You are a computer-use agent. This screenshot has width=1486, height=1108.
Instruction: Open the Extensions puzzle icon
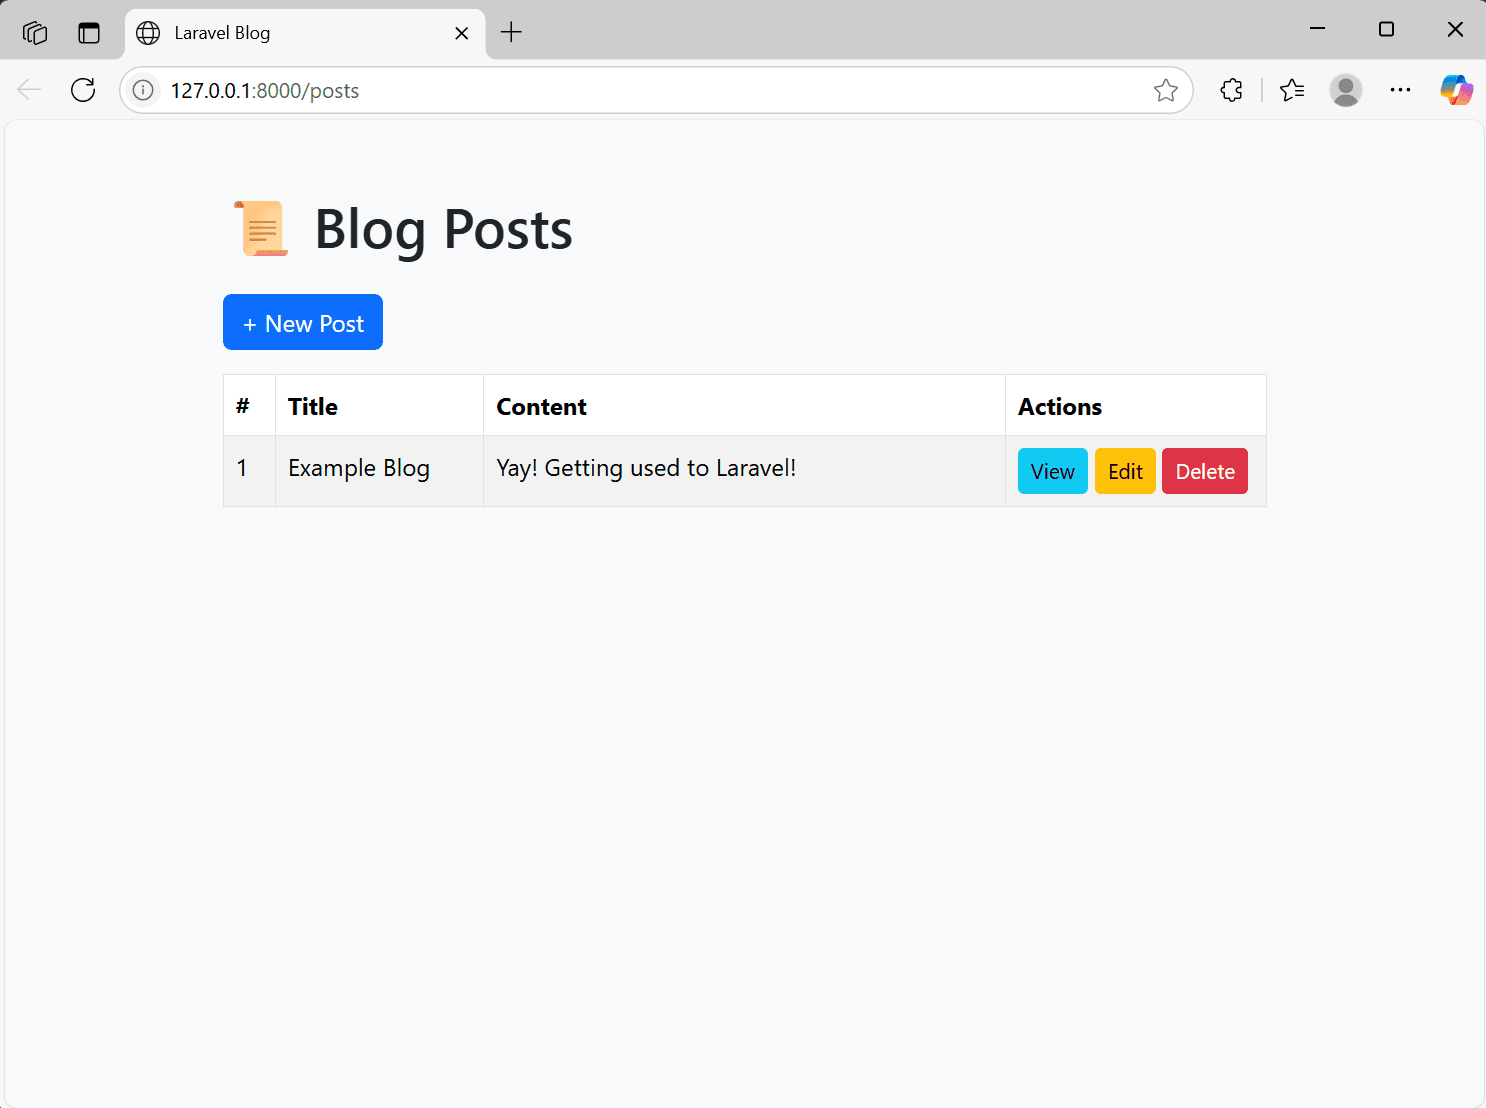(x=1231, y=90)
